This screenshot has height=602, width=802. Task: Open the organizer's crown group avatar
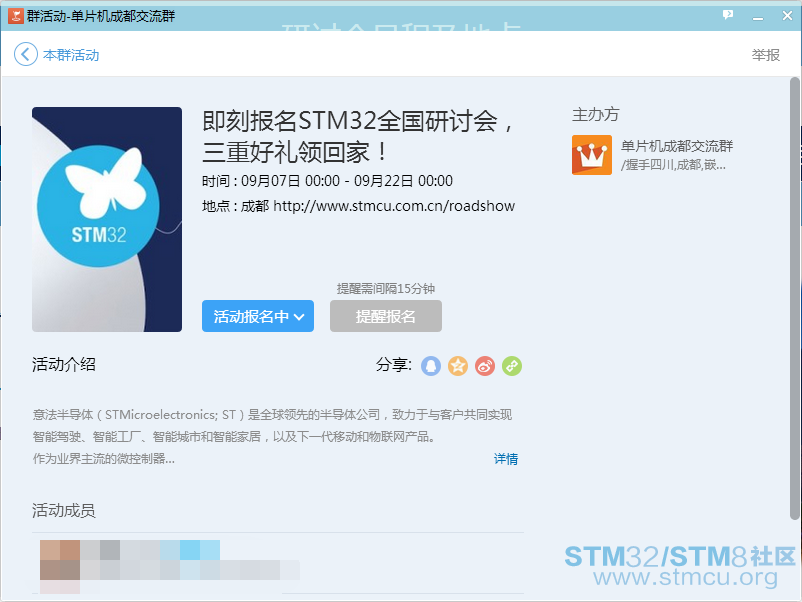[592, 155]
